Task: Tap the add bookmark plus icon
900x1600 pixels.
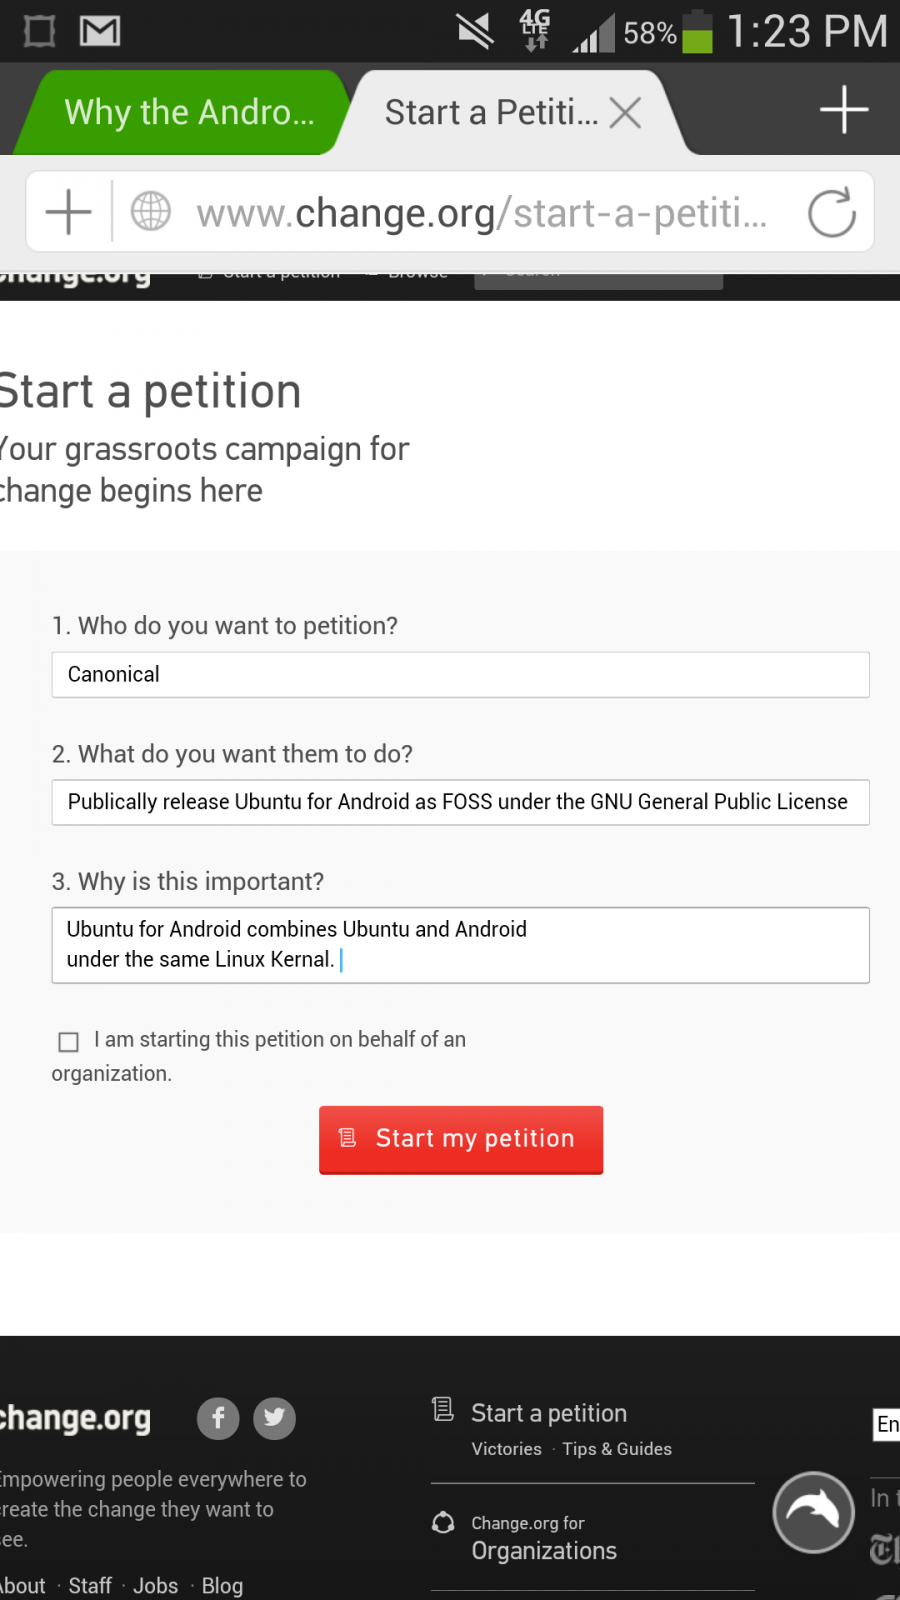Action: pyautogui.click(x=69, y=212)
